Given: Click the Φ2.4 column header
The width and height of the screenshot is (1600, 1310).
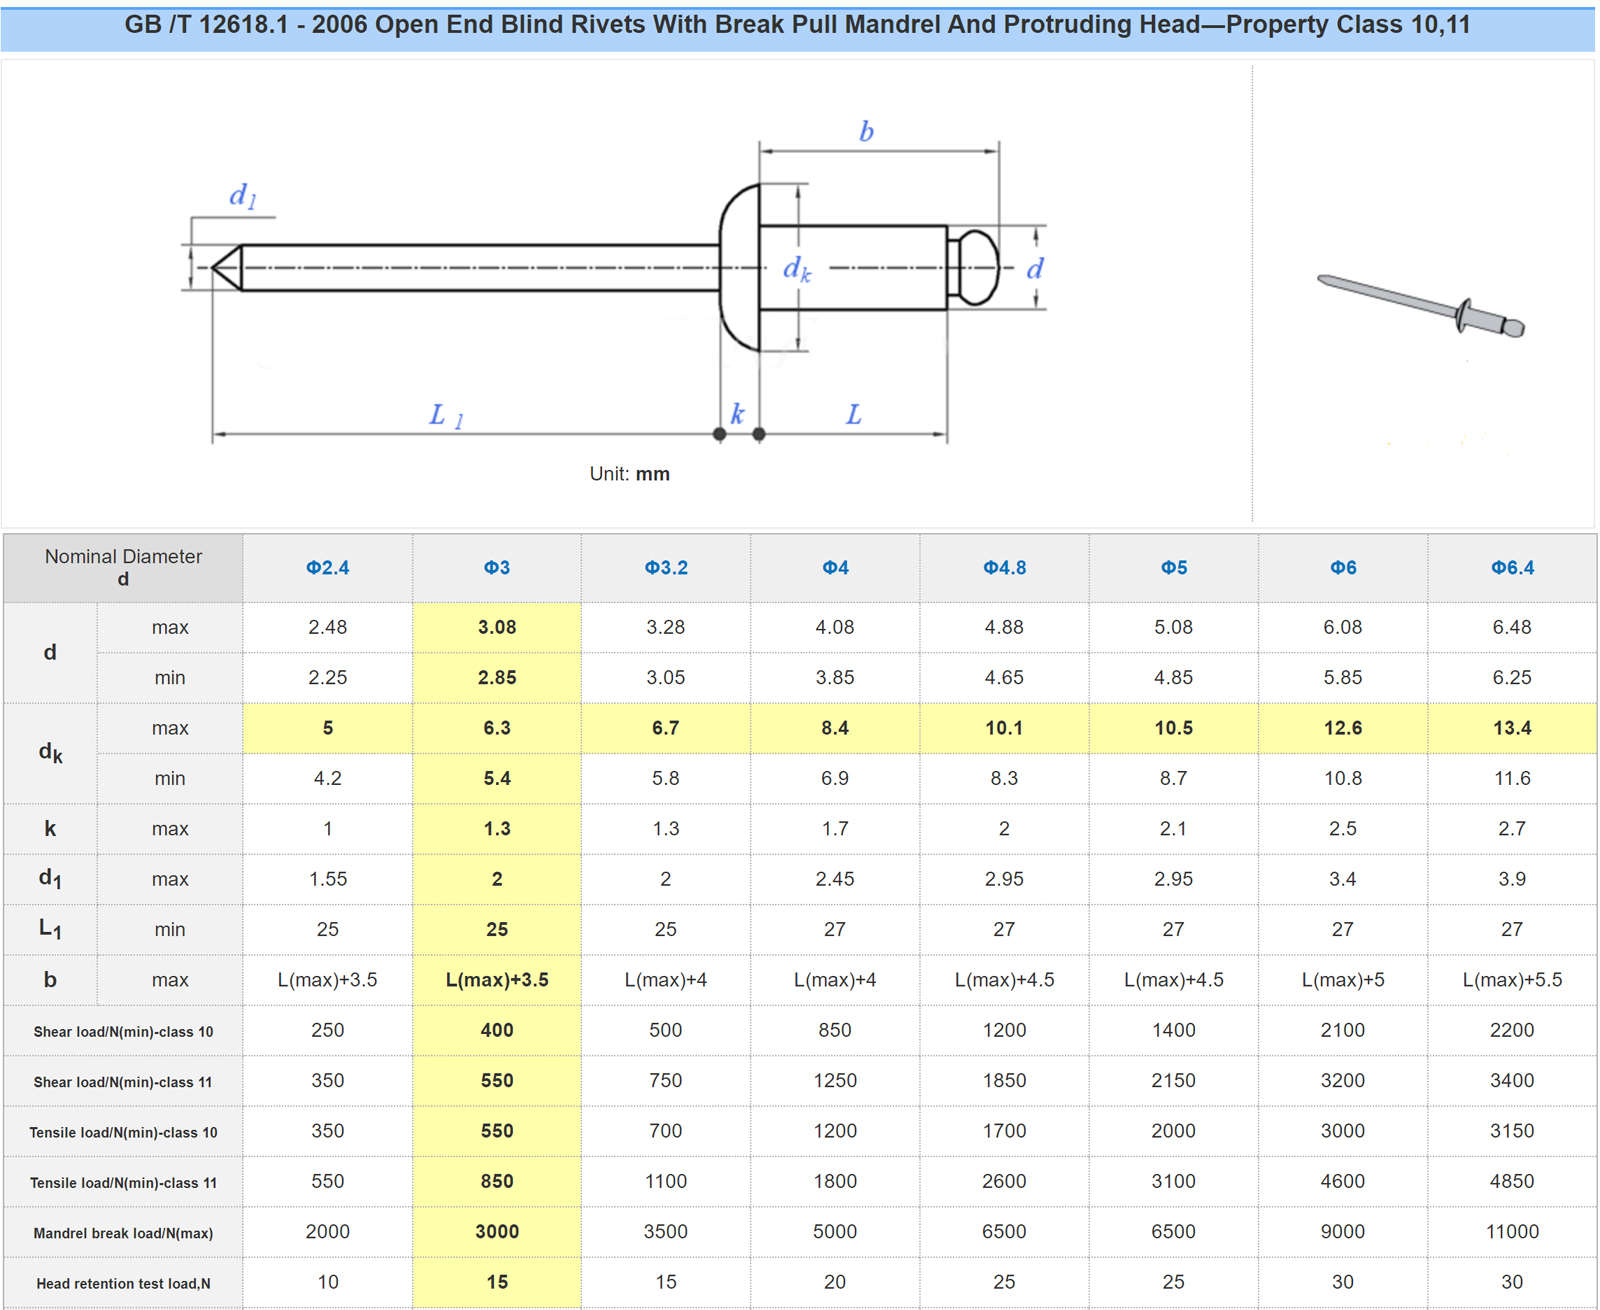Looking at the screenshot, I should (328, 568).
